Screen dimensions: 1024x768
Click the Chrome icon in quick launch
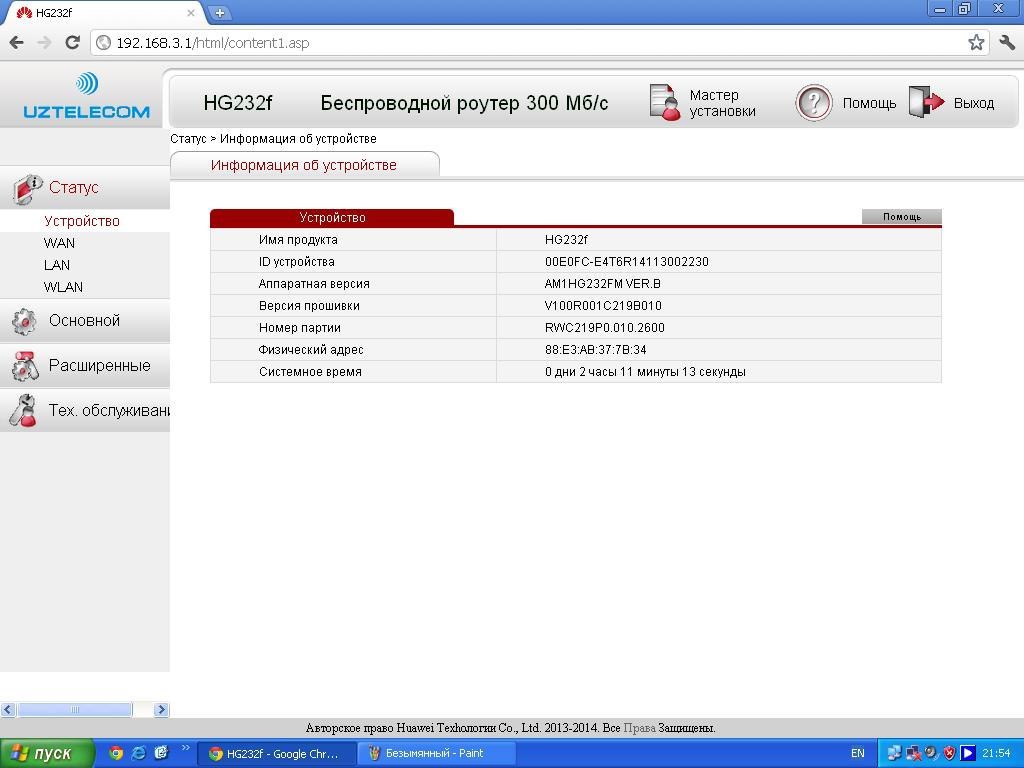(x=116, y=753)
